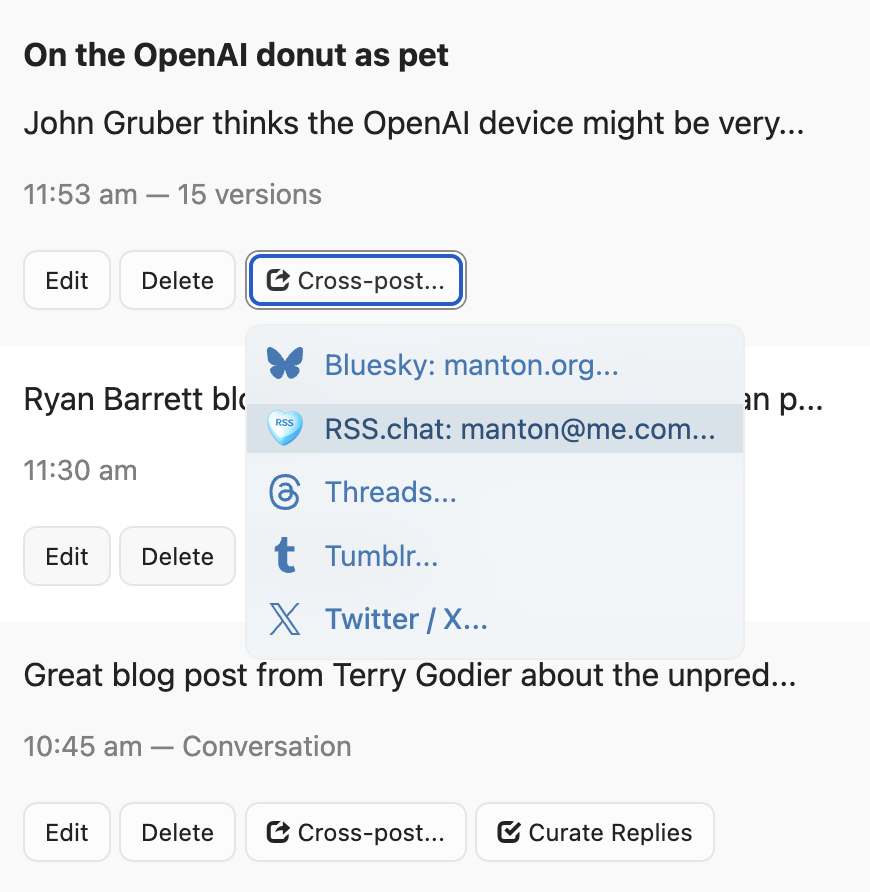870x892 pixels.
Task: Edit the Terry Godier post
Action: 67,832
